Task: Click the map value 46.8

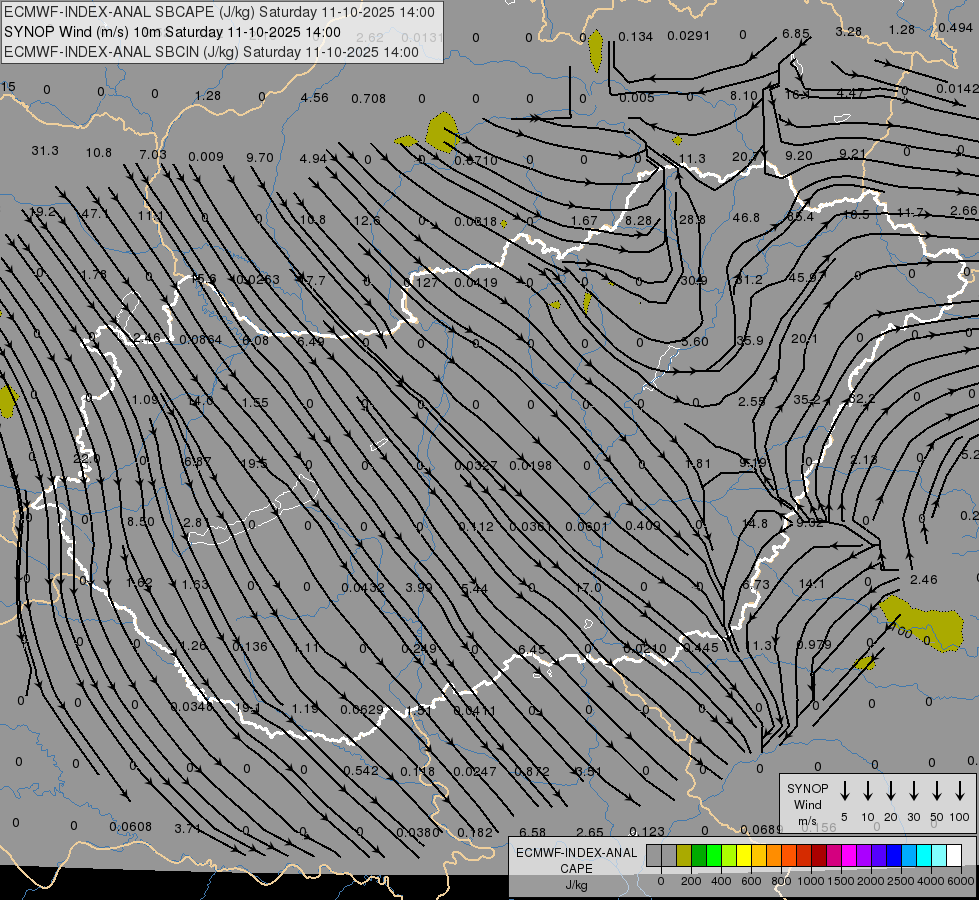Action: point(746,217)
